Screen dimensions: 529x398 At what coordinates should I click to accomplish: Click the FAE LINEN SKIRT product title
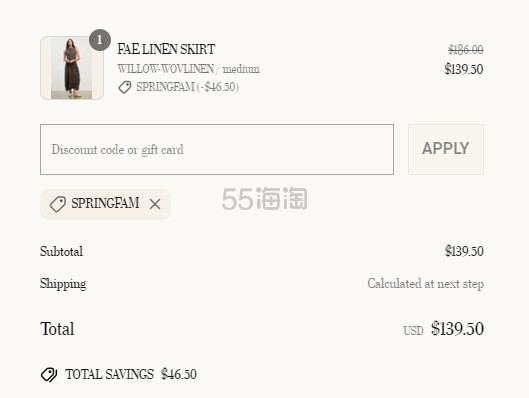166,49
